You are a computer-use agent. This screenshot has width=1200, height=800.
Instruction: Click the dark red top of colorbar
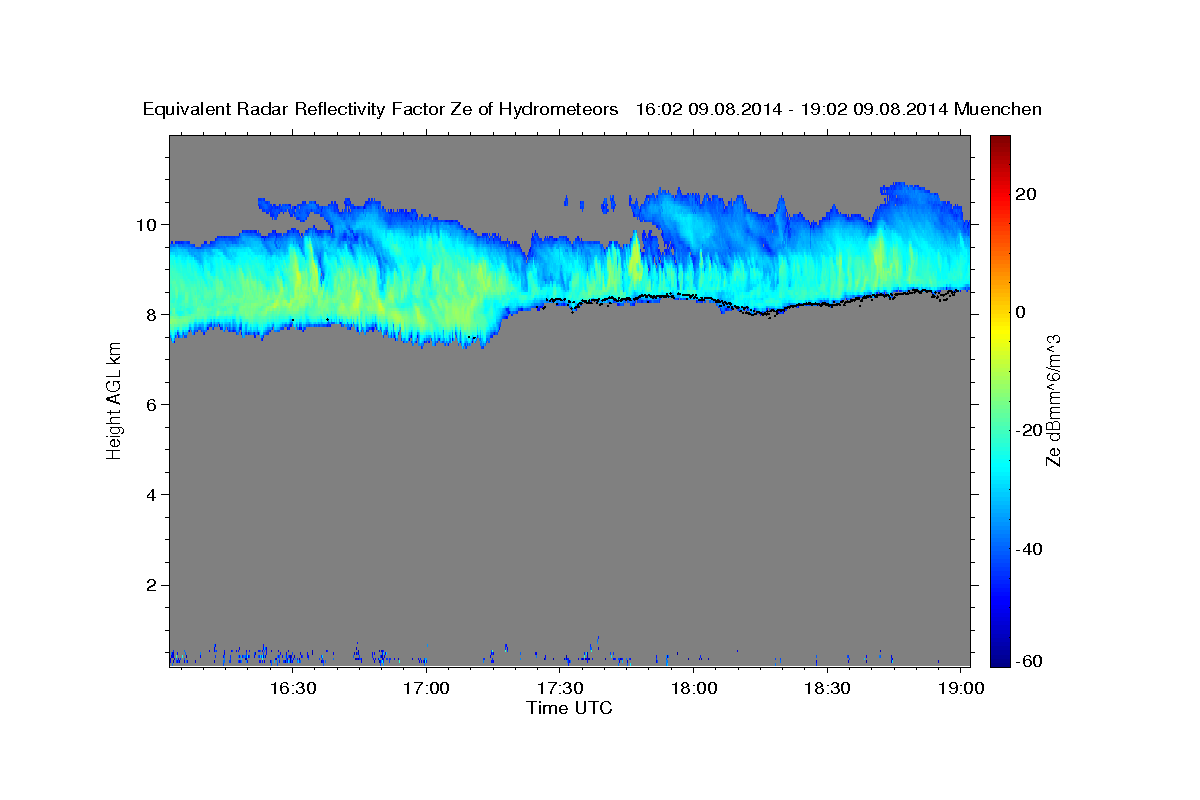coord(999,143)
